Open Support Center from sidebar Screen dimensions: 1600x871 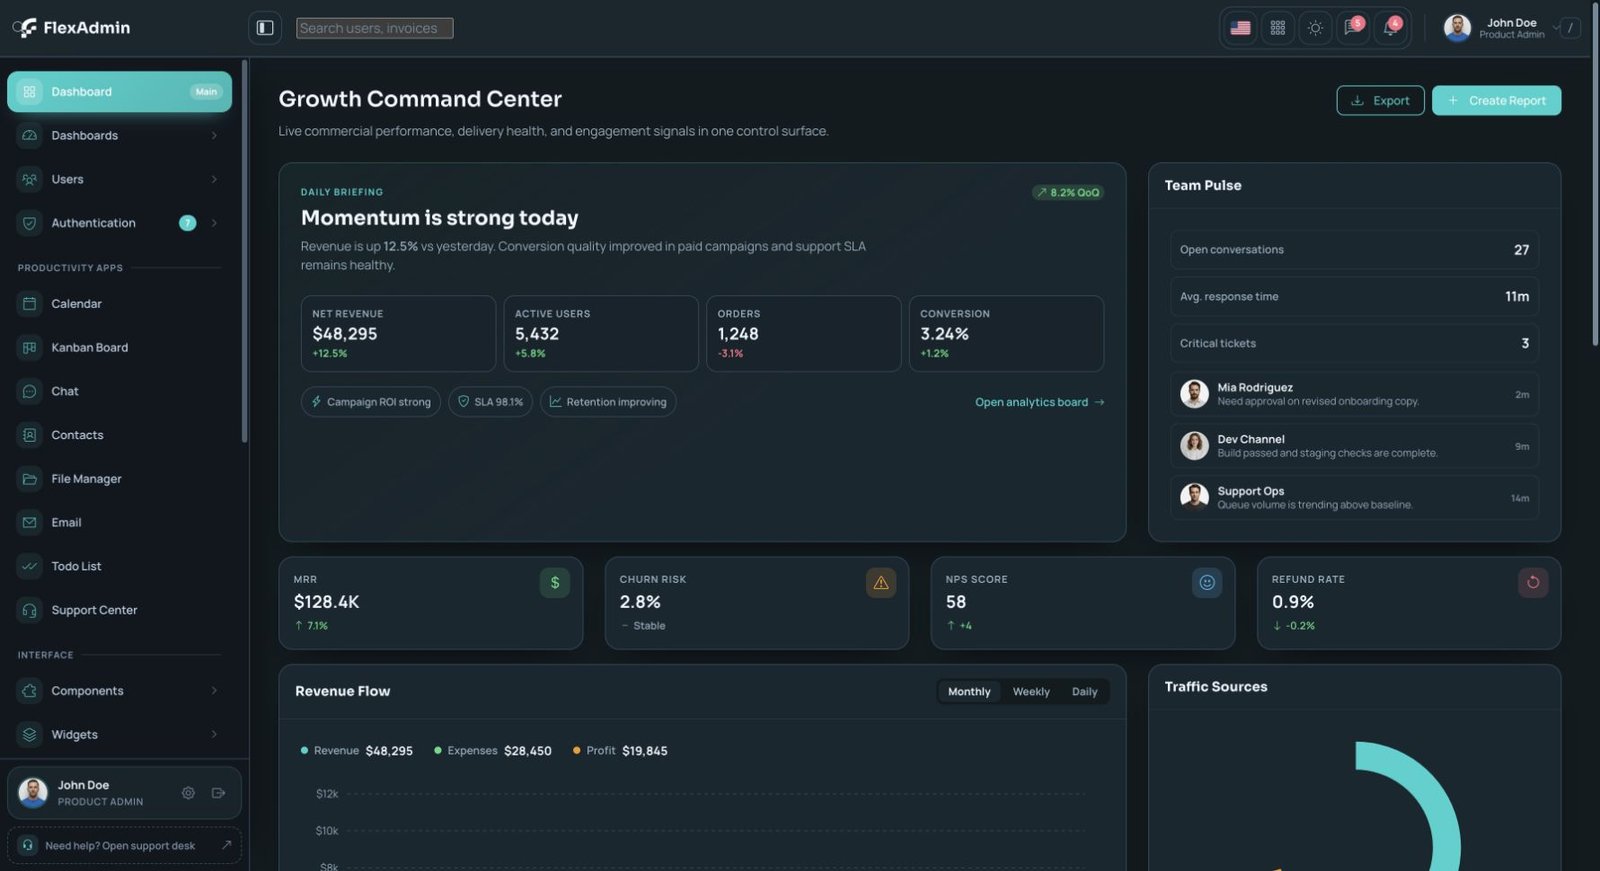119,610
